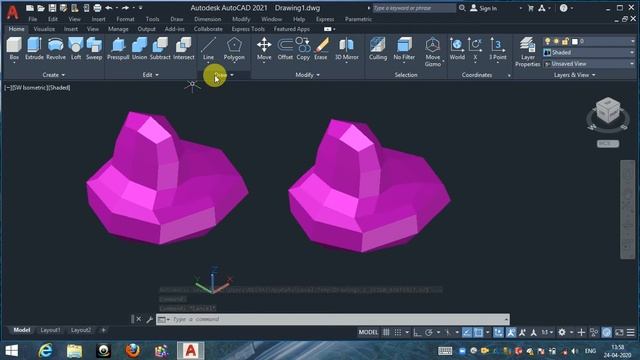Click the MODEL status bar button
This screenshot has height=360, width=640.
tap(368, 332)
